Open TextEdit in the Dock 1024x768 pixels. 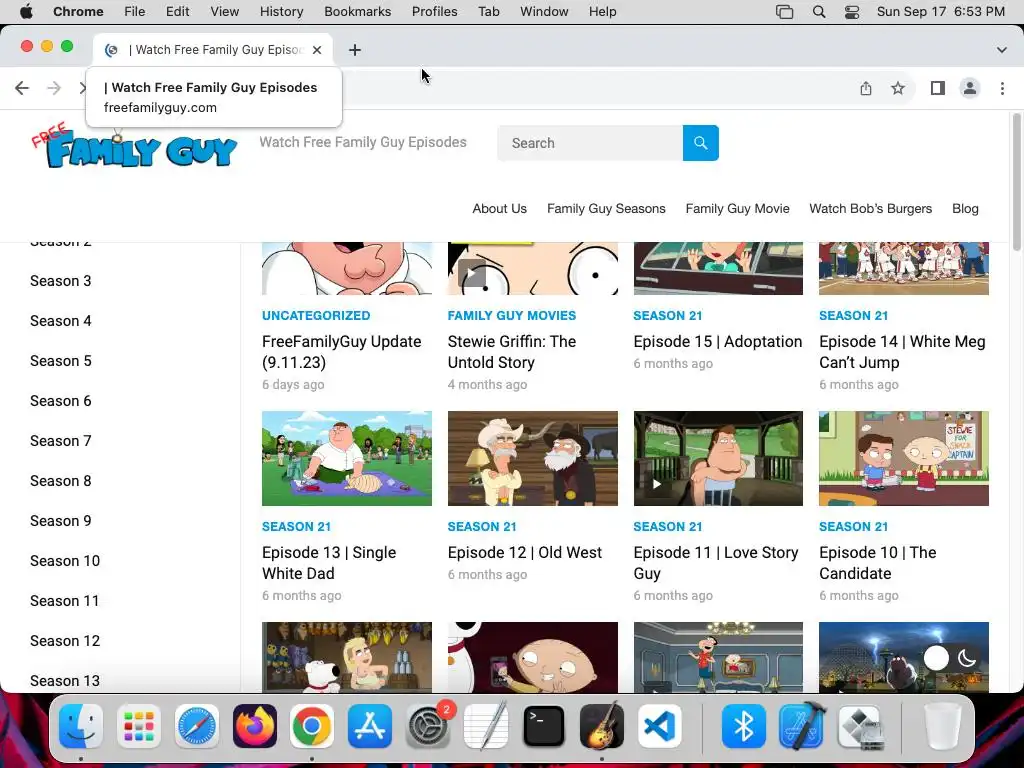point(486,726)
